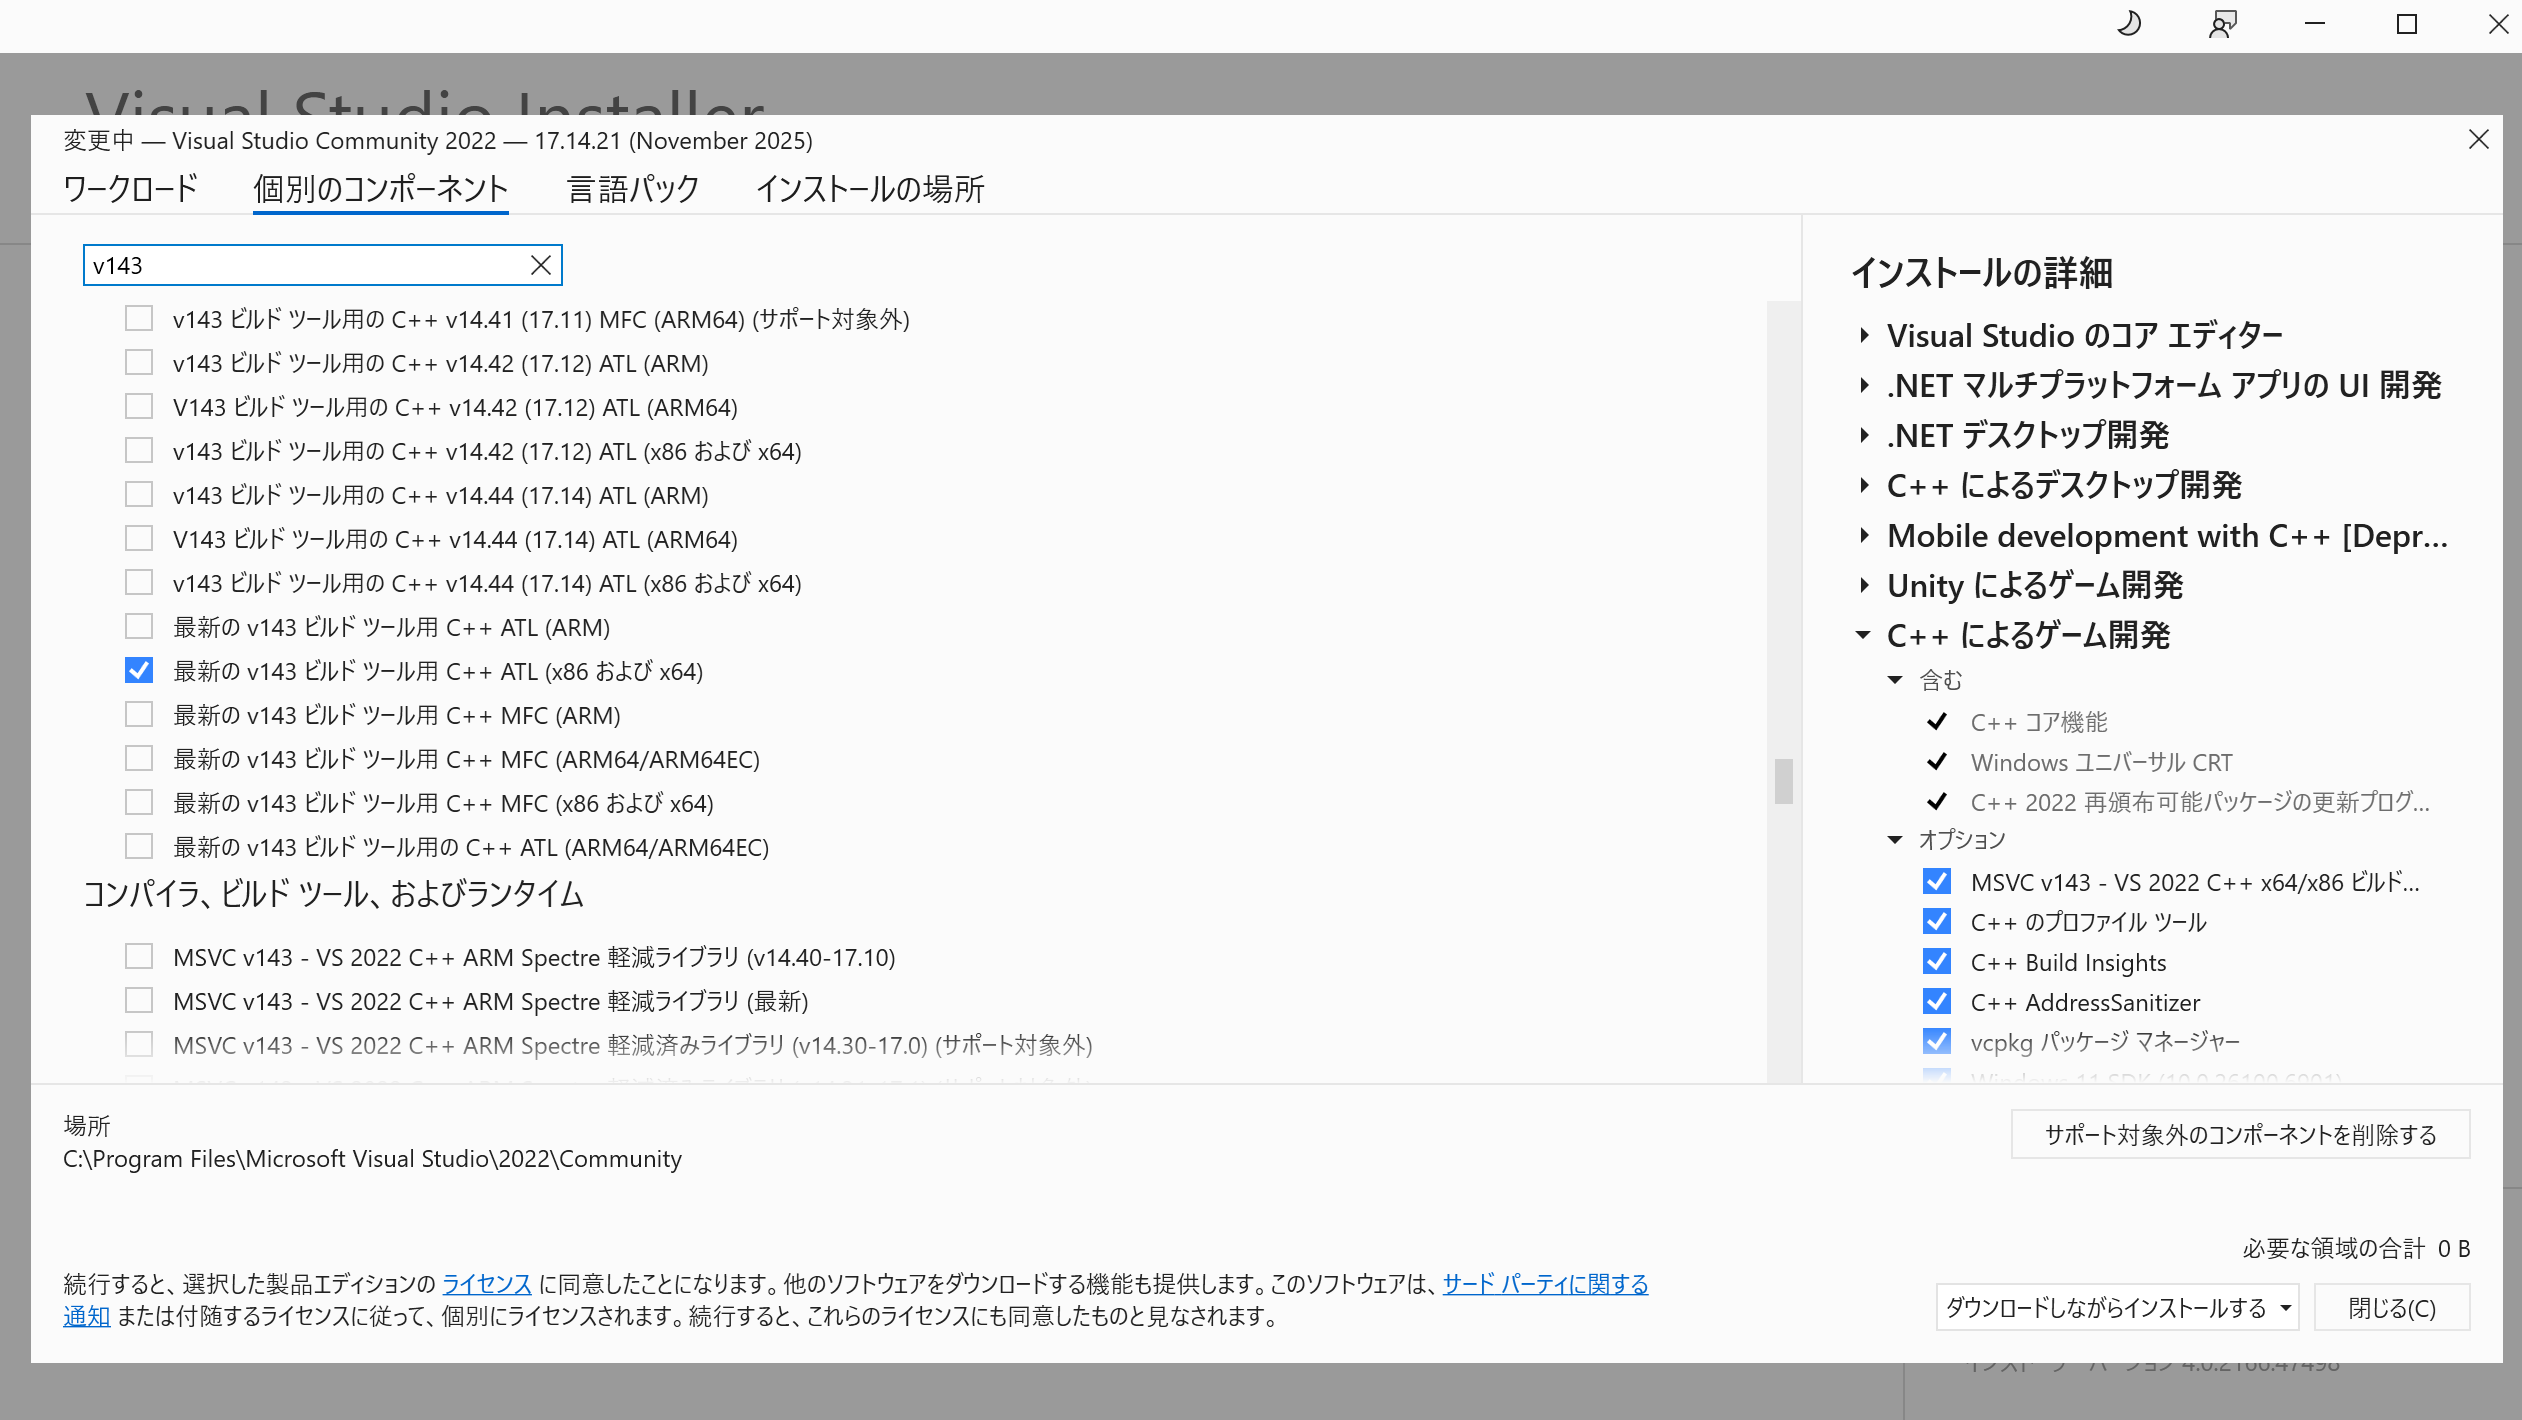
Task: Uncheck C++ AddressSanitizer option
Action: click(1936, 1002)
